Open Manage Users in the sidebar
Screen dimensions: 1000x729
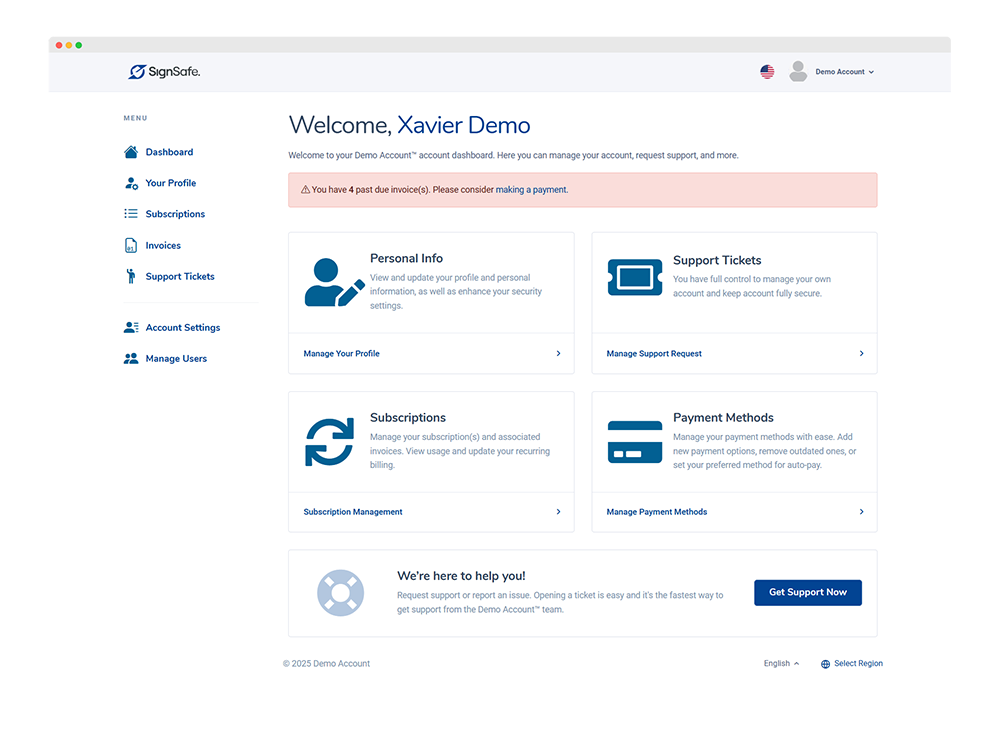click(176, 359)
